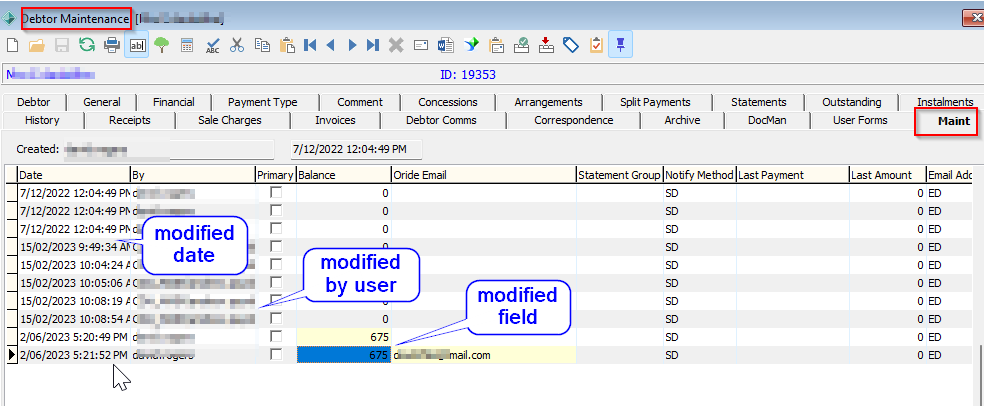Open the Comment tab
Screen dimensions: 984x406
(360, 102)
